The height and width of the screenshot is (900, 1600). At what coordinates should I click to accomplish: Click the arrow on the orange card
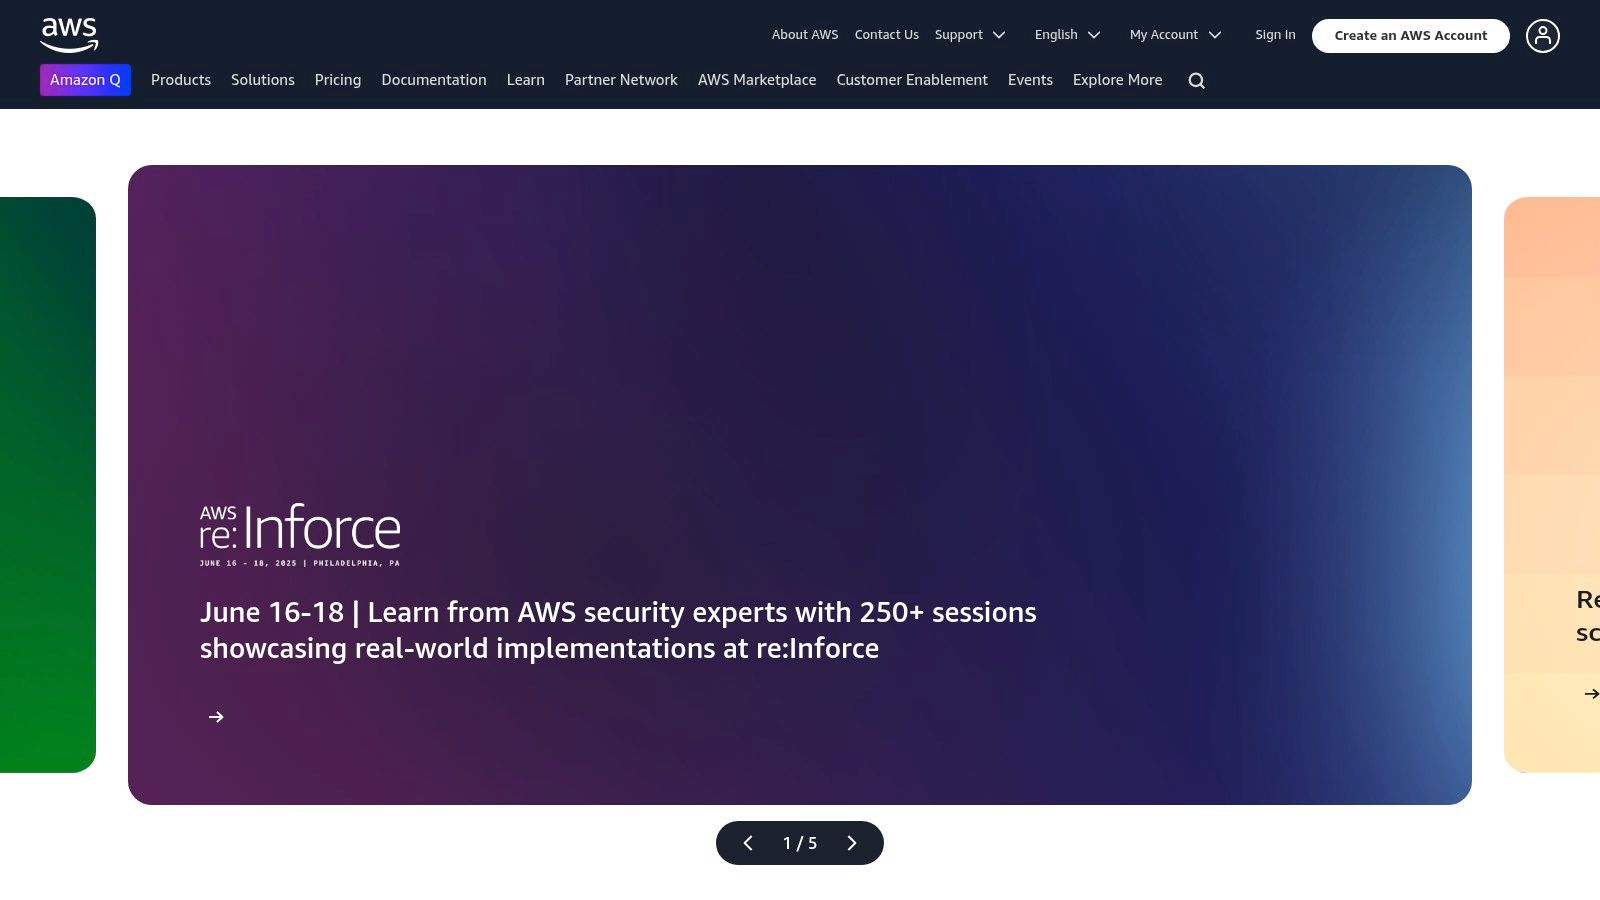click(1591, 693)
